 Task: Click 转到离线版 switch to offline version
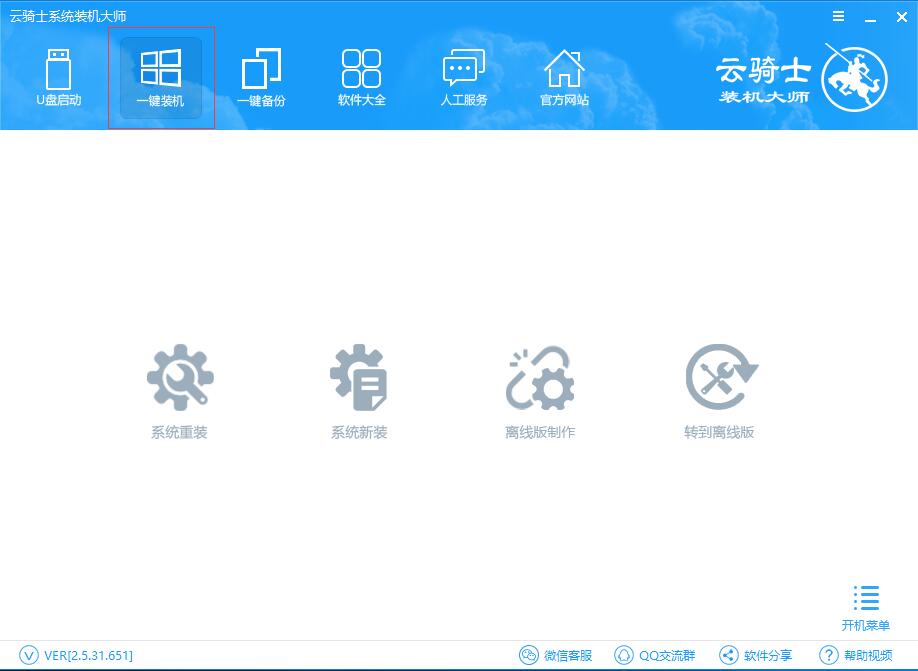coord(720,391)
